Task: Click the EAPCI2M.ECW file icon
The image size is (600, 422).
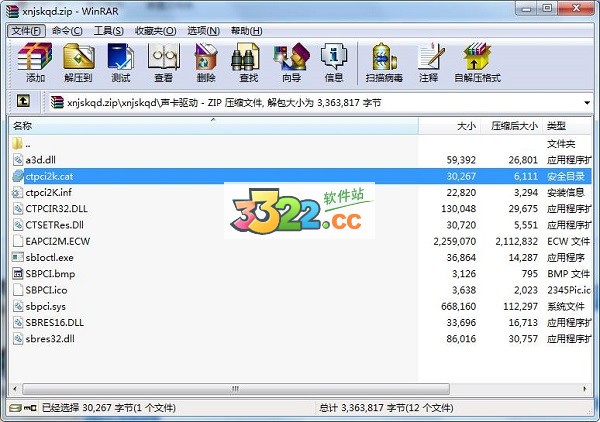Action: tap(18, 241)
